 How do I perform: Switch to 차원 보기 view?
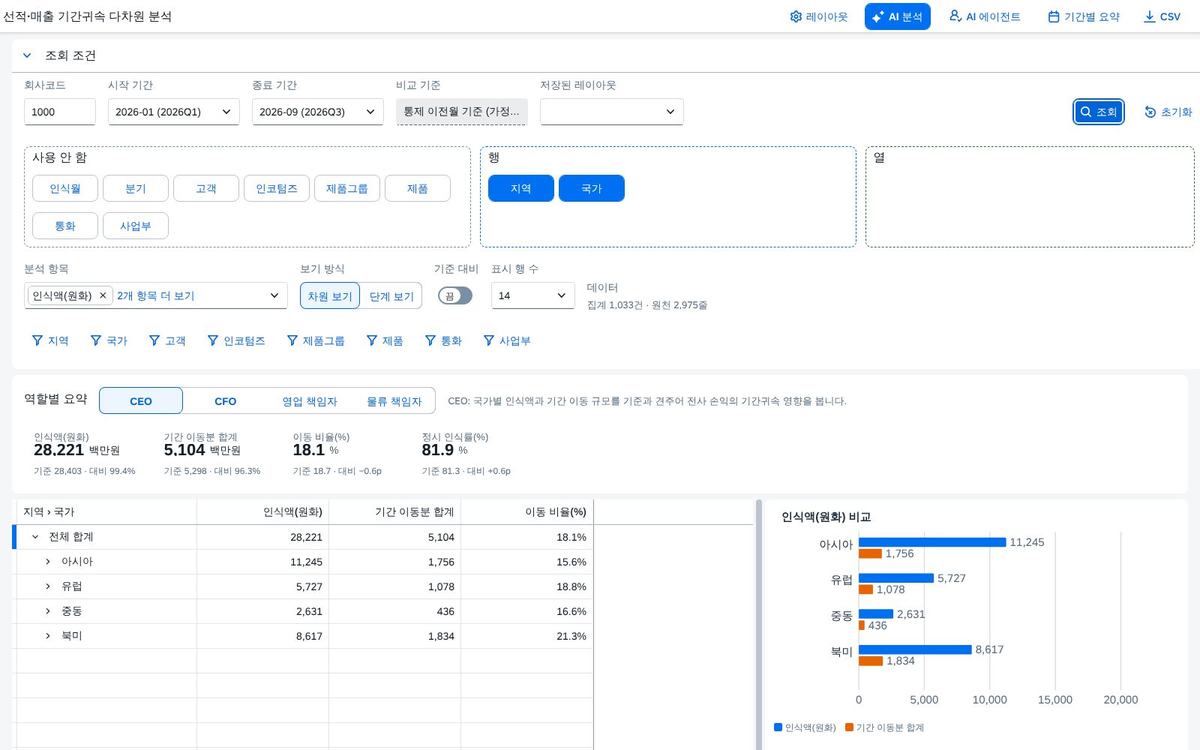click(x=330, y=296)
